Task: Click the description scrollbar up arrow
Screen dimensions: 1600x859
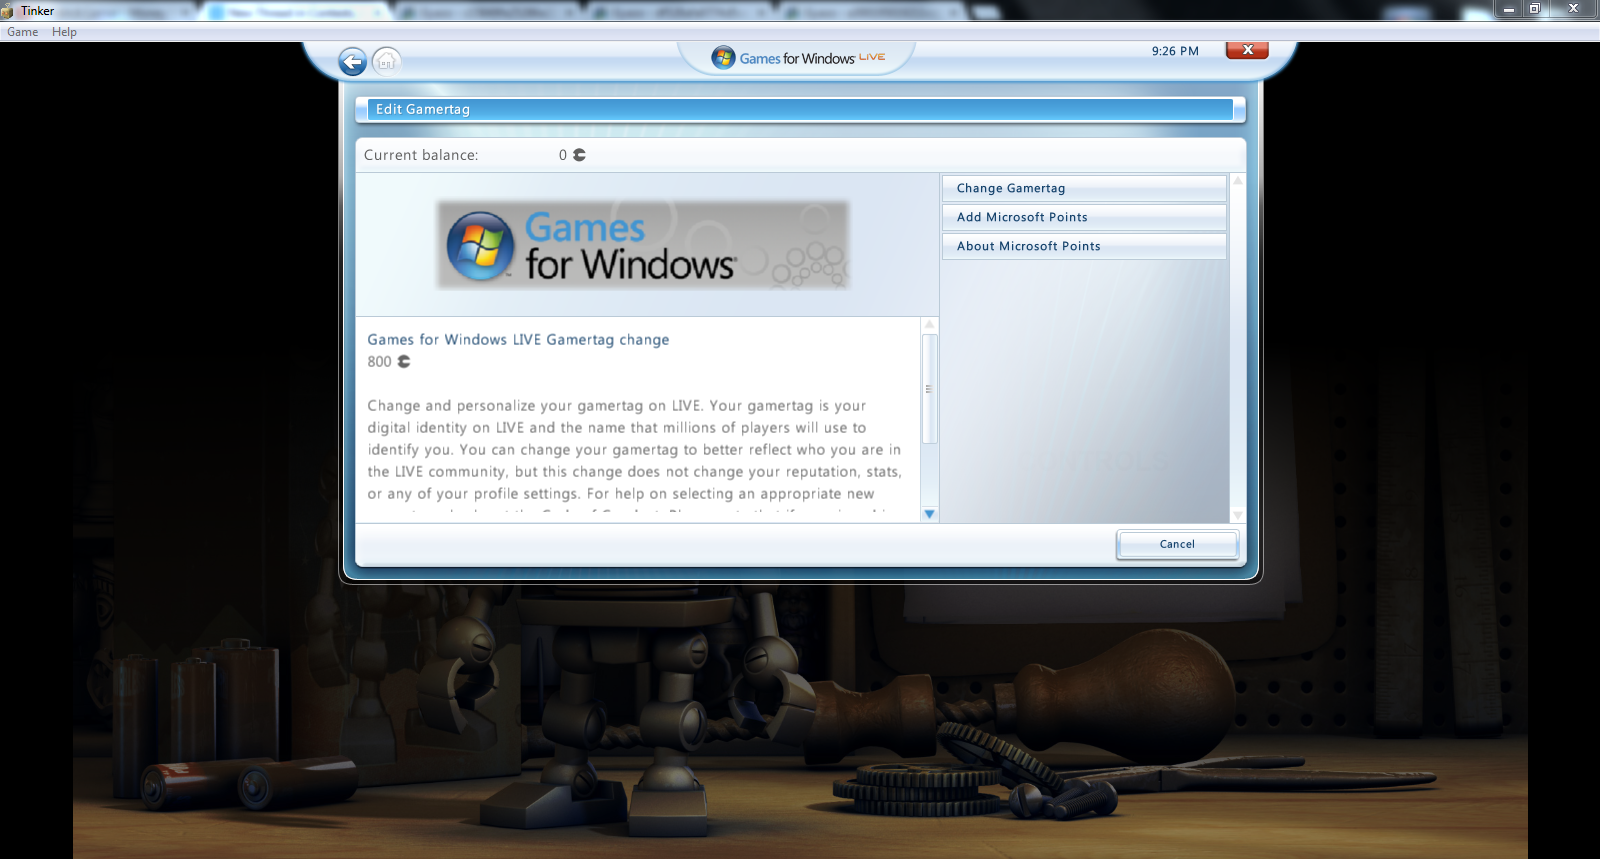Action: click(x=929, y=324)
